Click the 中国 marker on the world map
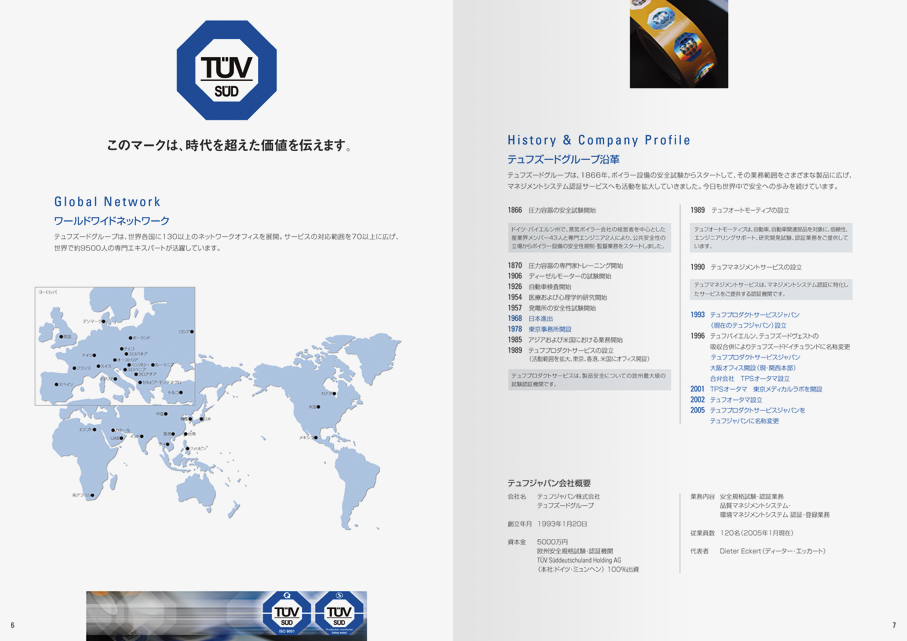 [x=166, y=414]
